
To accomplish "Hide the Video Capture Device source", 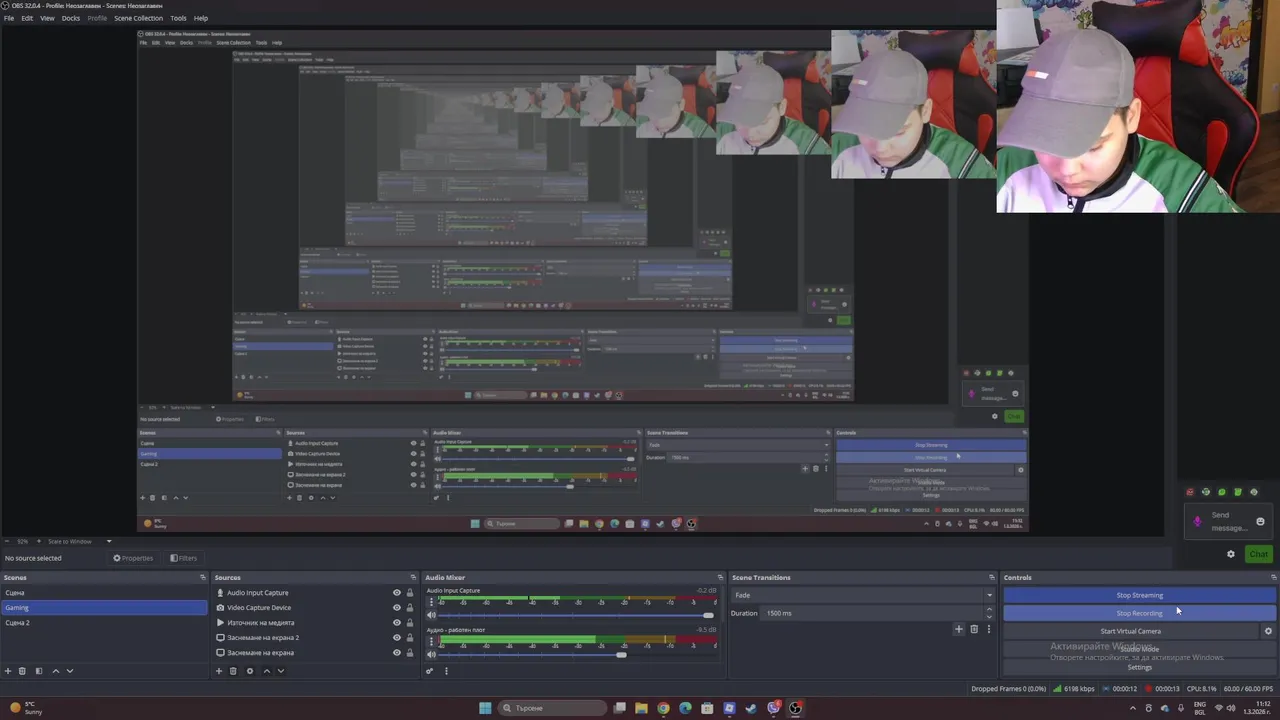I will click(397, 608).
